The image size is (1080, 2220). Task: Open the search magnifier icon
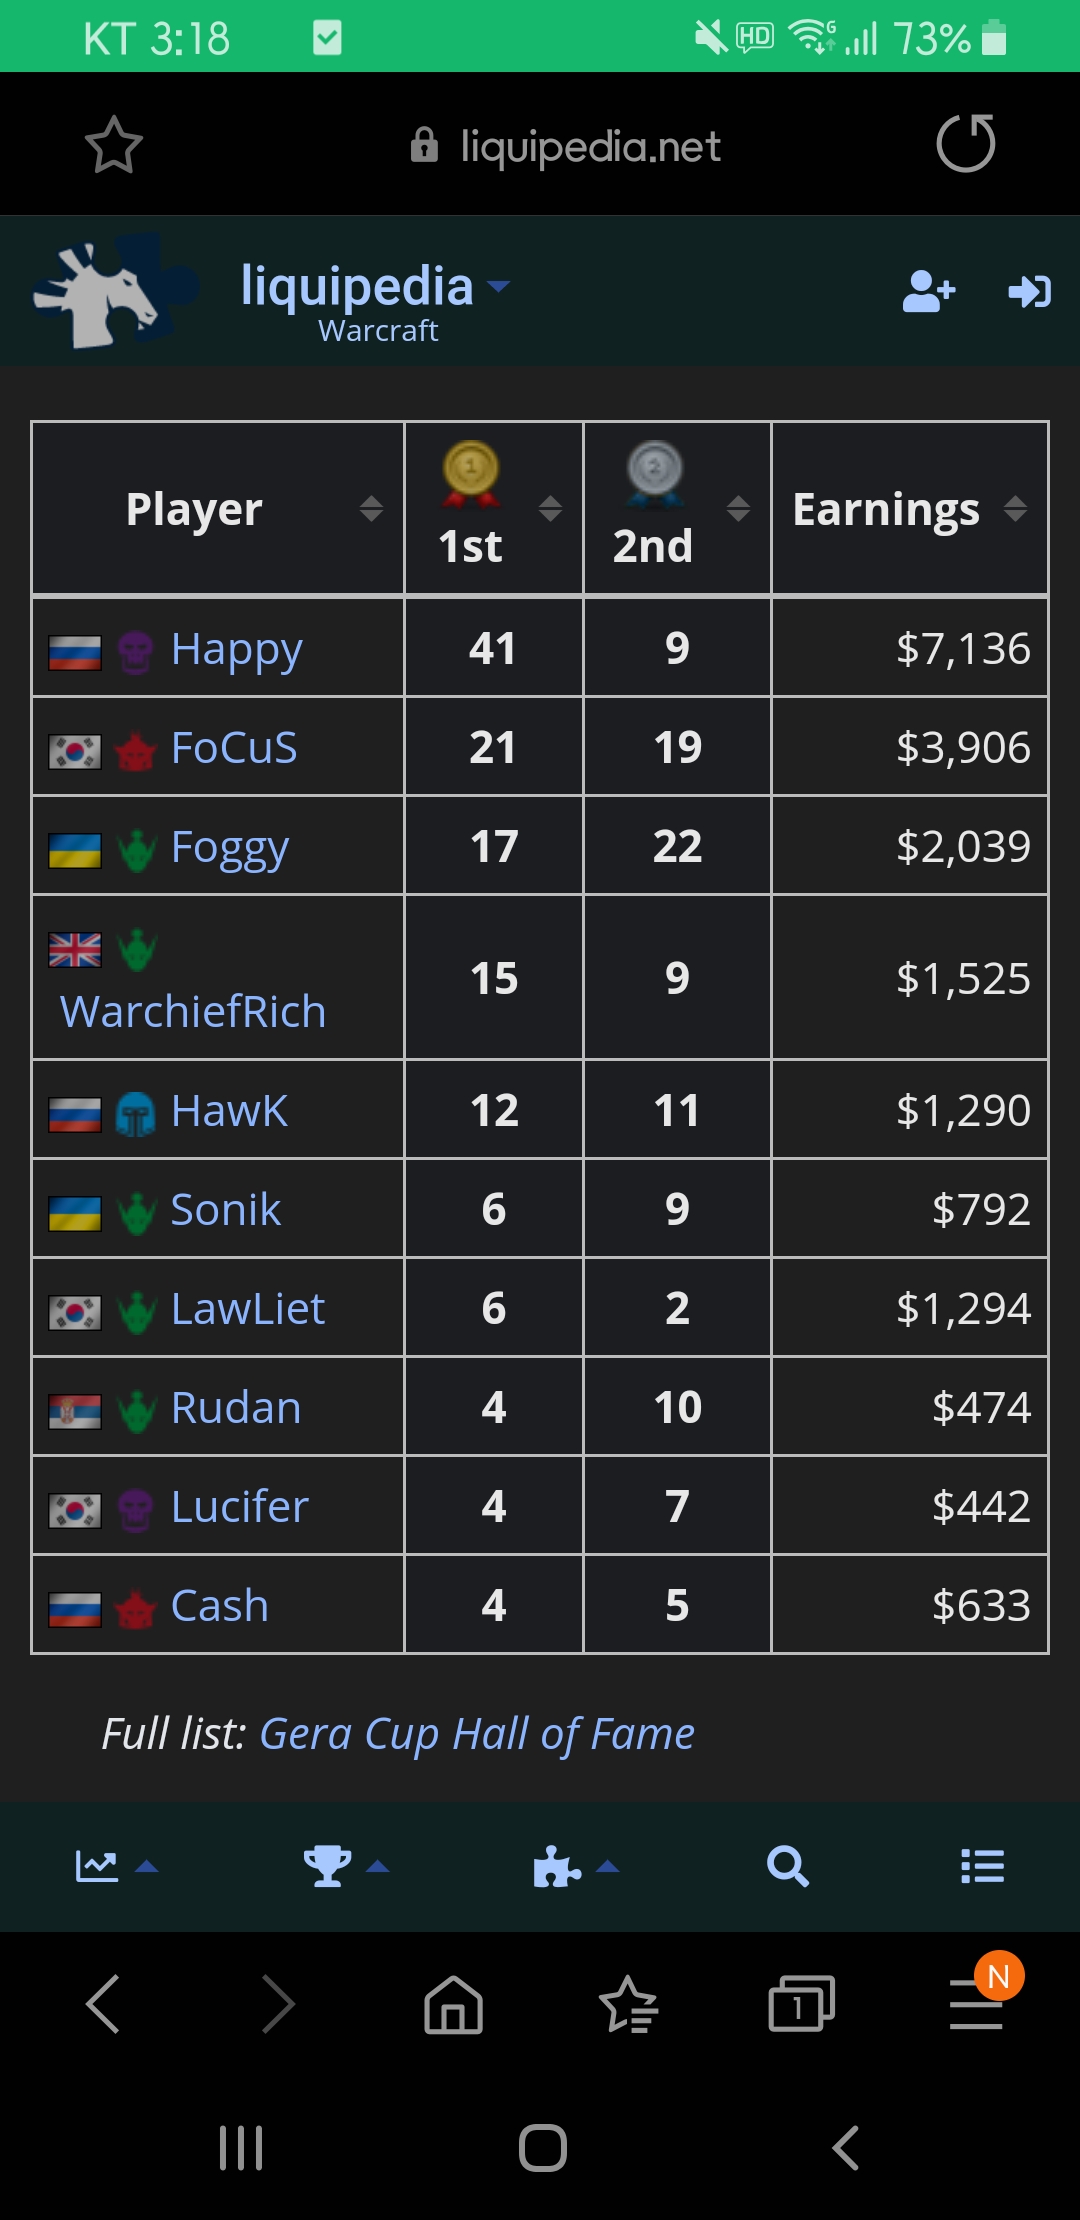(787, 1866)
